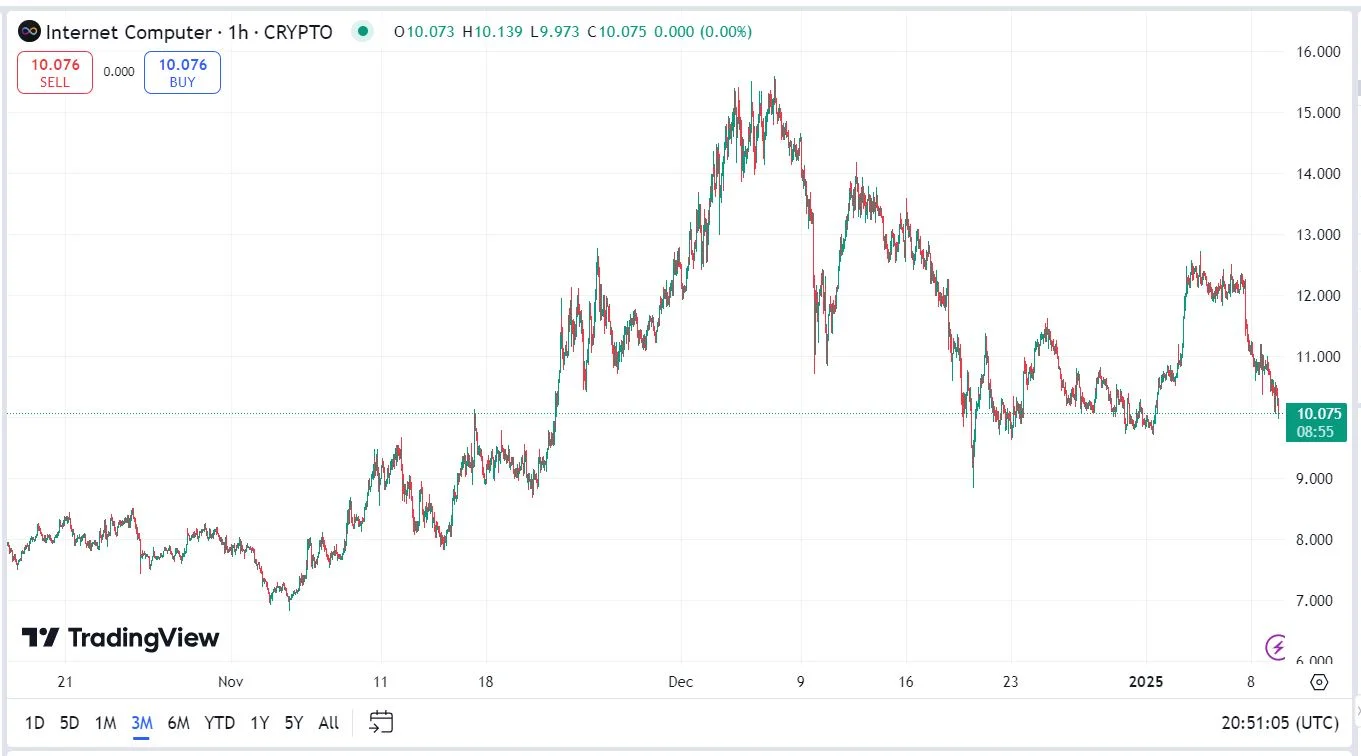The image size is (1361, 756).
Task: Select the 5Y time range
Action: (293, 722)
